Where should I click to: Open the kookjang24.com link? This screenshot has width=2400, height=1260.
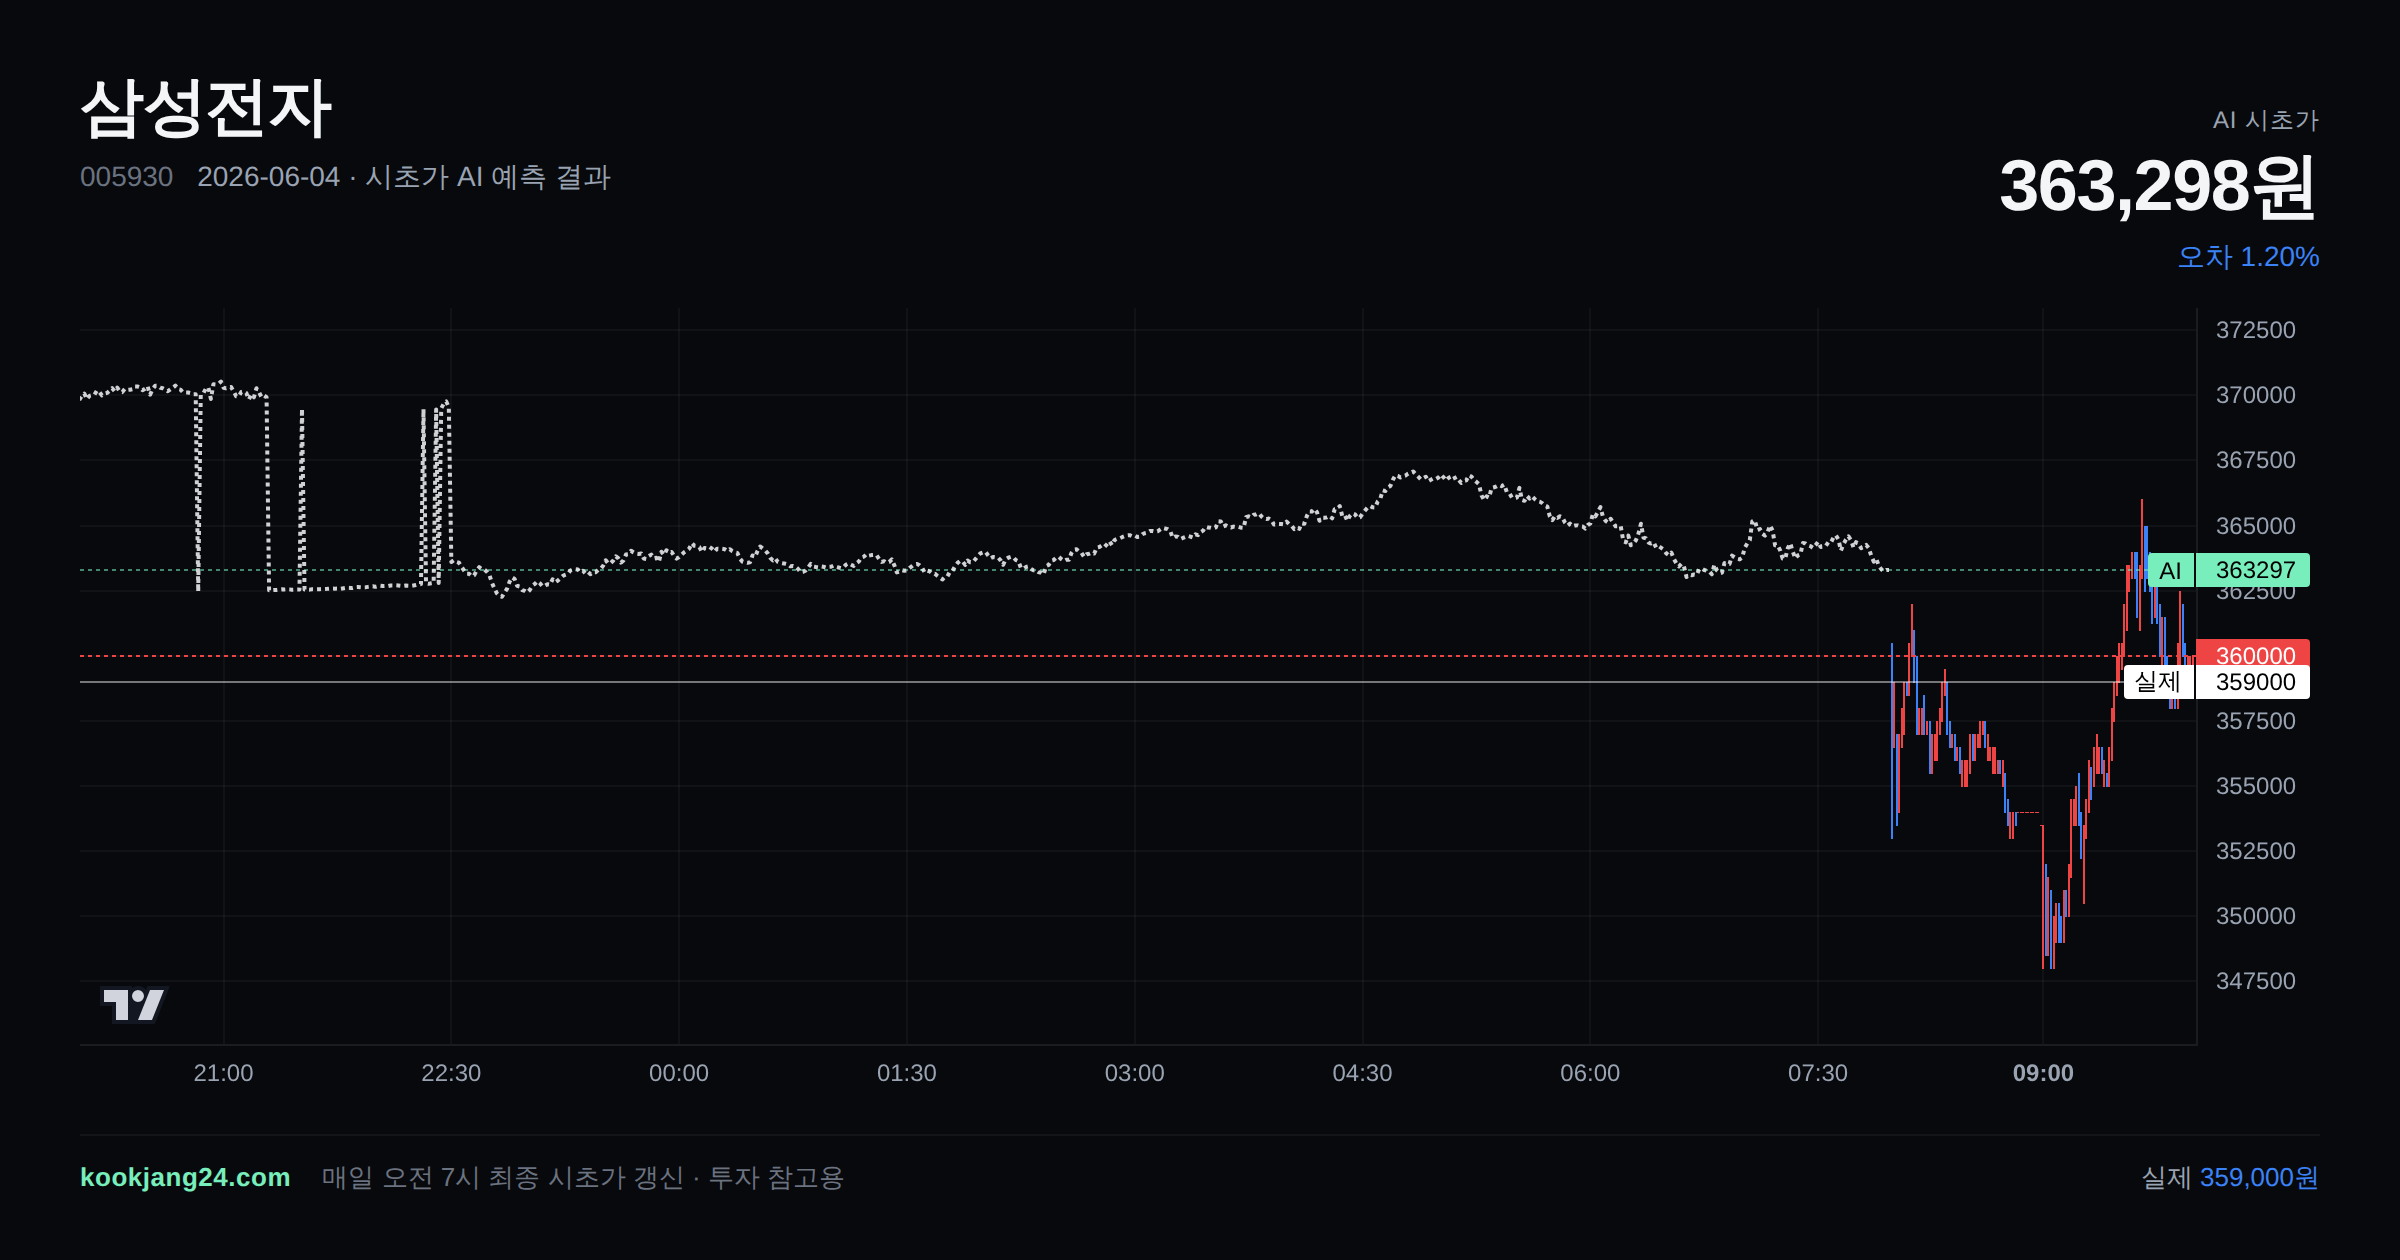click(x=185, y=1177)
